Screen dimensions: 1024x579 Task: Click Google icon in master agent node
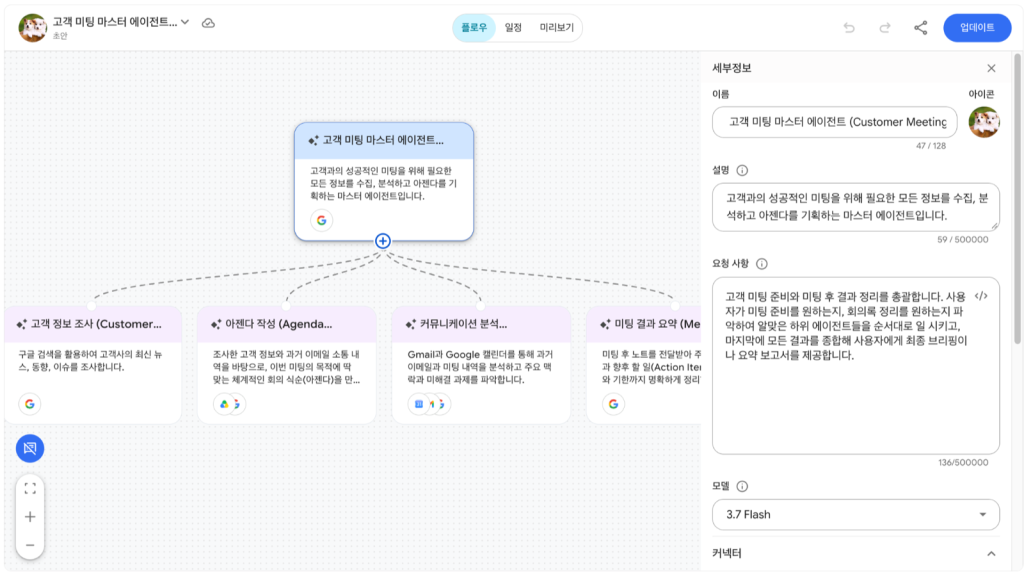(x=321, y=221)
